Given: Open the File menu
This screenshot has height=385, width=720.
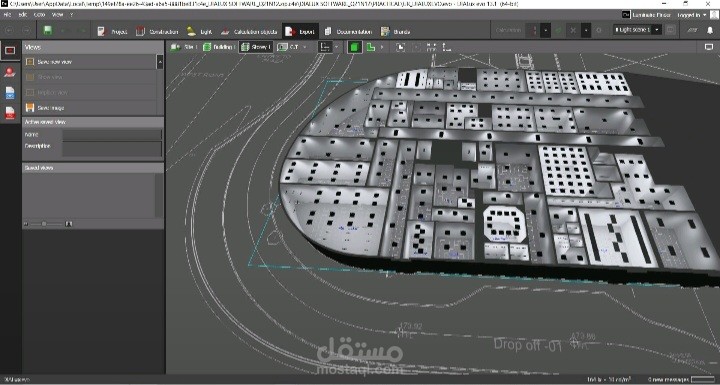Looking at the screenshot, I should coord(7,15).
